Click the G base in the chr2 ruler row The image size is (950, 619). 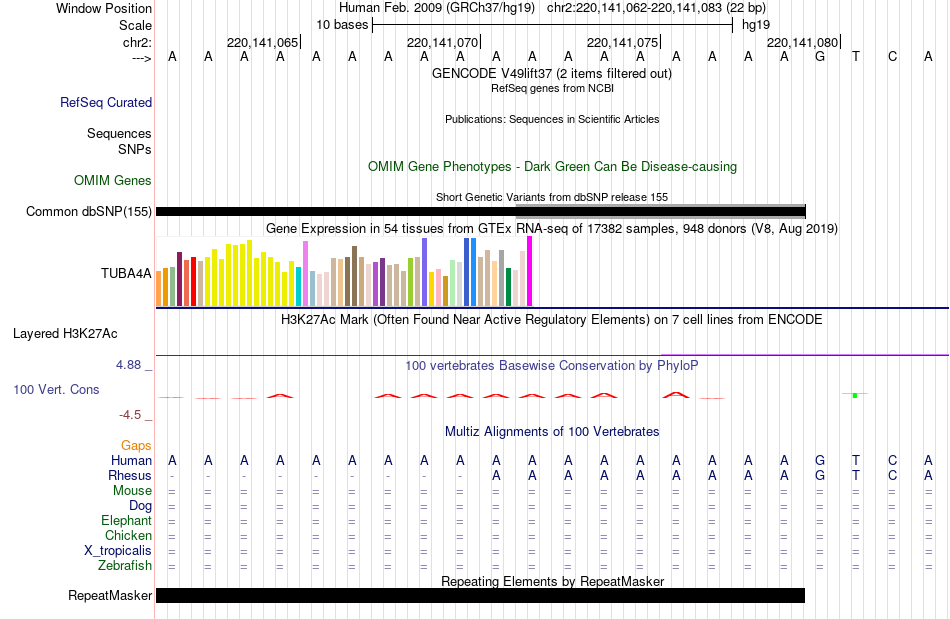tap(820, 57)
